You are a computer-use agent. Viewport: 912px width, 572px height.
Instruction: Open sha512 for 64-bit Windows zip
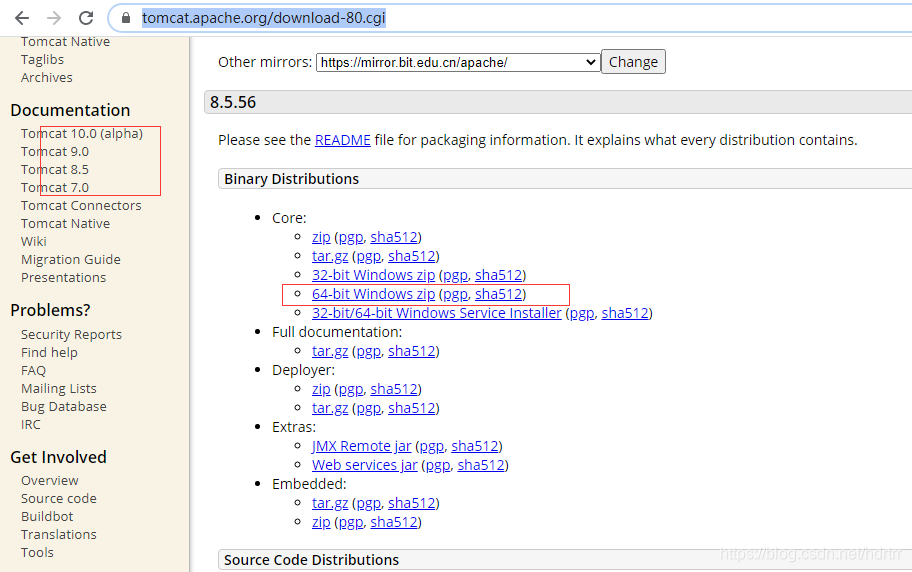point(498,294)
